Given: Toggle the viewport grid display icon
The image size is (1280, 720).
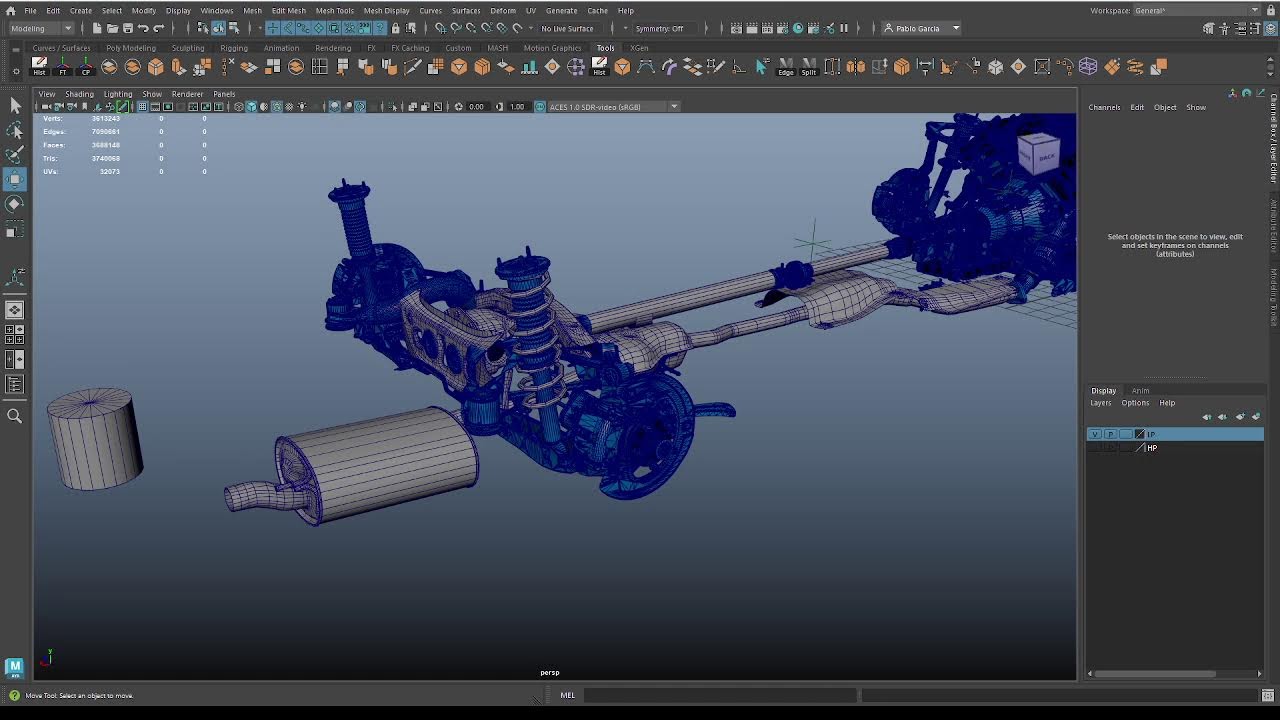Looking at the screenshot, I should (143, 107).
